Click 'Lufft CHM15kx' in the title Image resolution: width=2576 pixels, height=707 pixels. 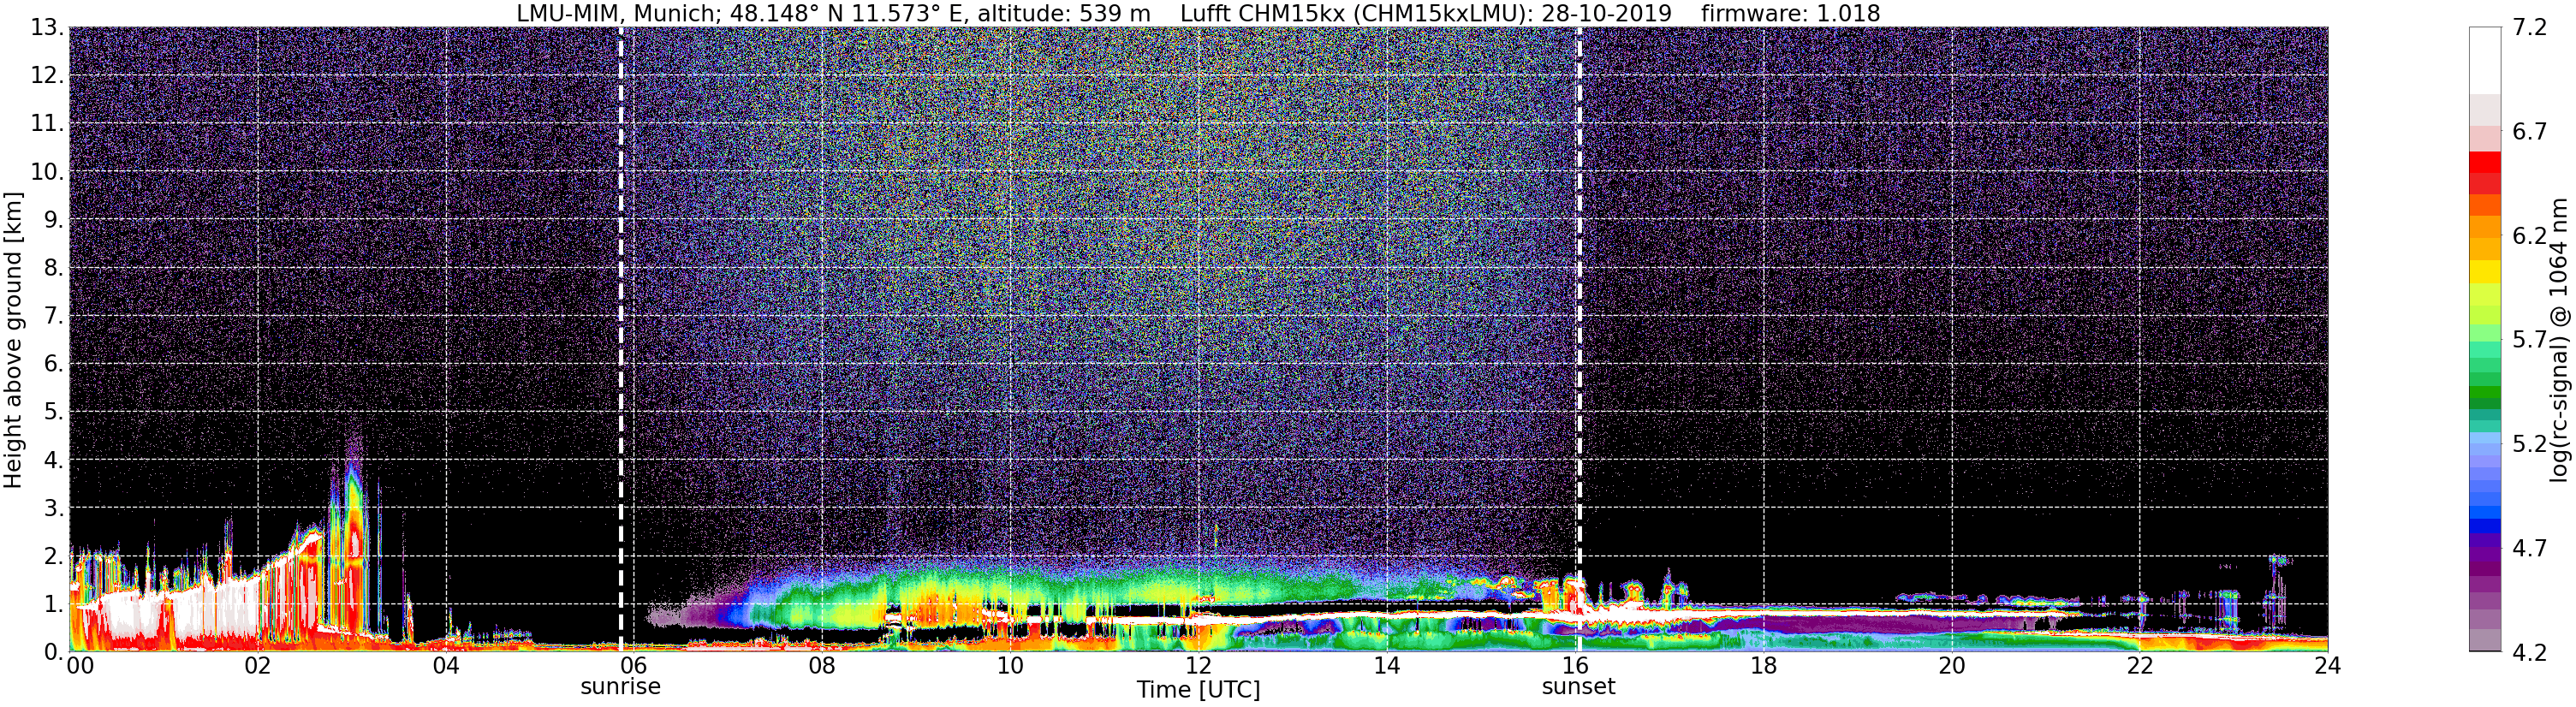[1263, 14]
